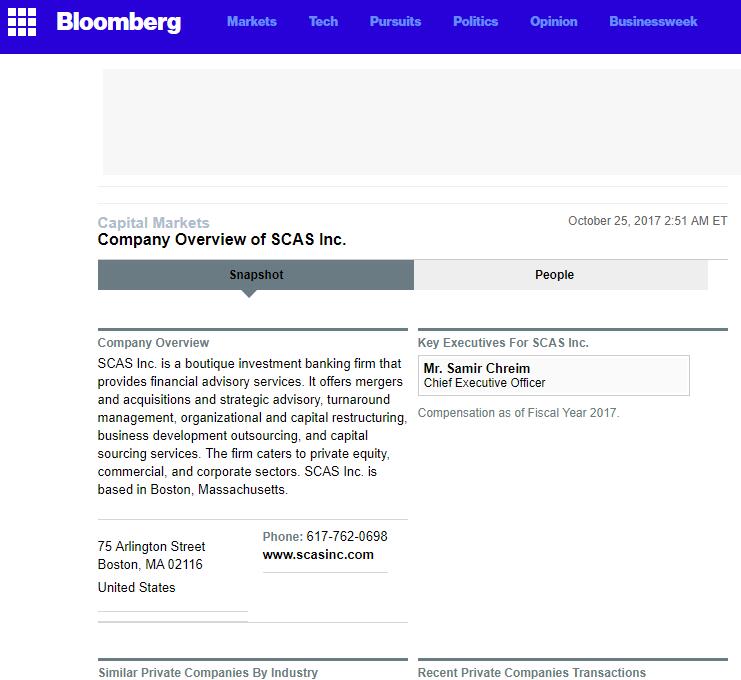
Task: Click Key Executives For SCAS Inc. header
Action: [x=503, y=343]
